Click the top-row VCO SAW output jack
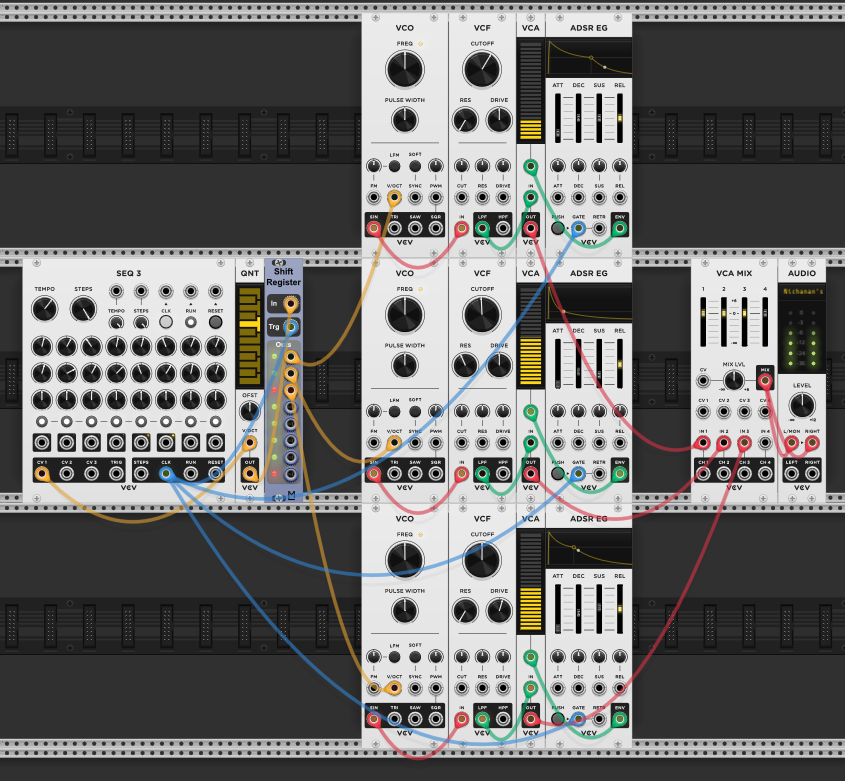This screenshot has width=845, height=781. pos(415,229)
